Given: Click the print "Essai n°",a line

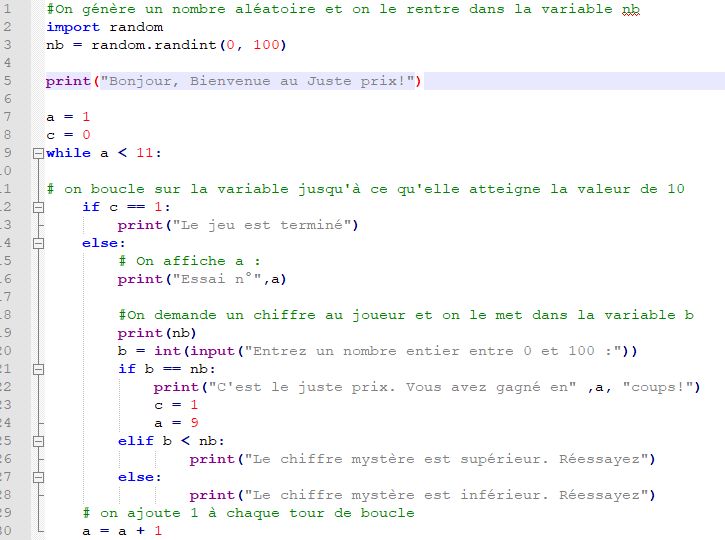Looking at the screenshot, I should click(x=202, y=279).
